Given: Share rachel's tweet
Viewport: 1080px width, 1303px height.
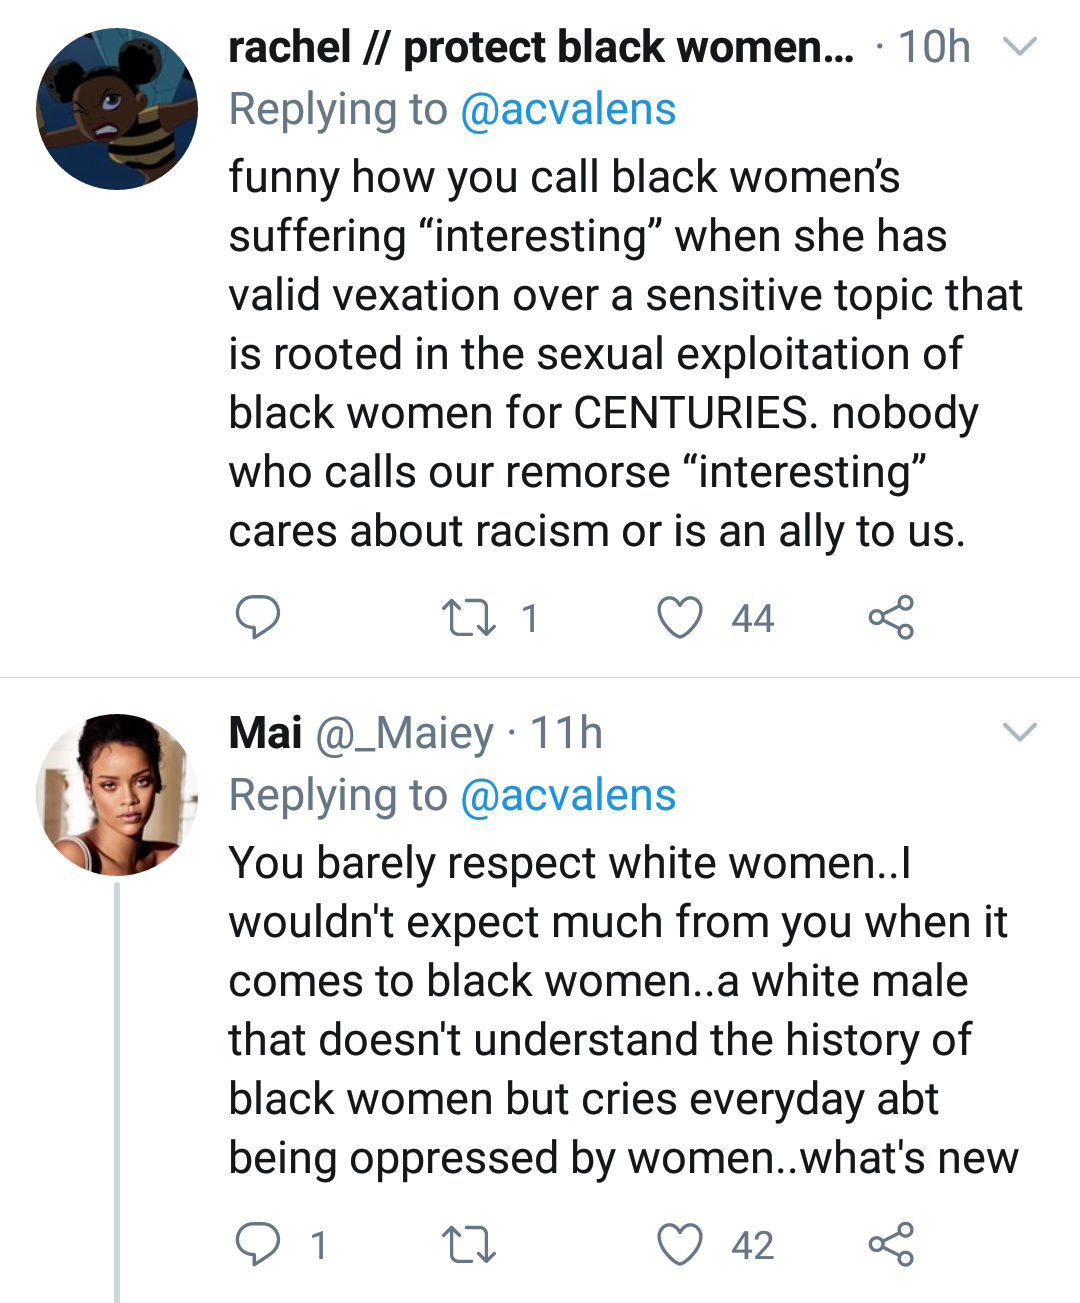Looking at the screenshot, I should [890, 617].
